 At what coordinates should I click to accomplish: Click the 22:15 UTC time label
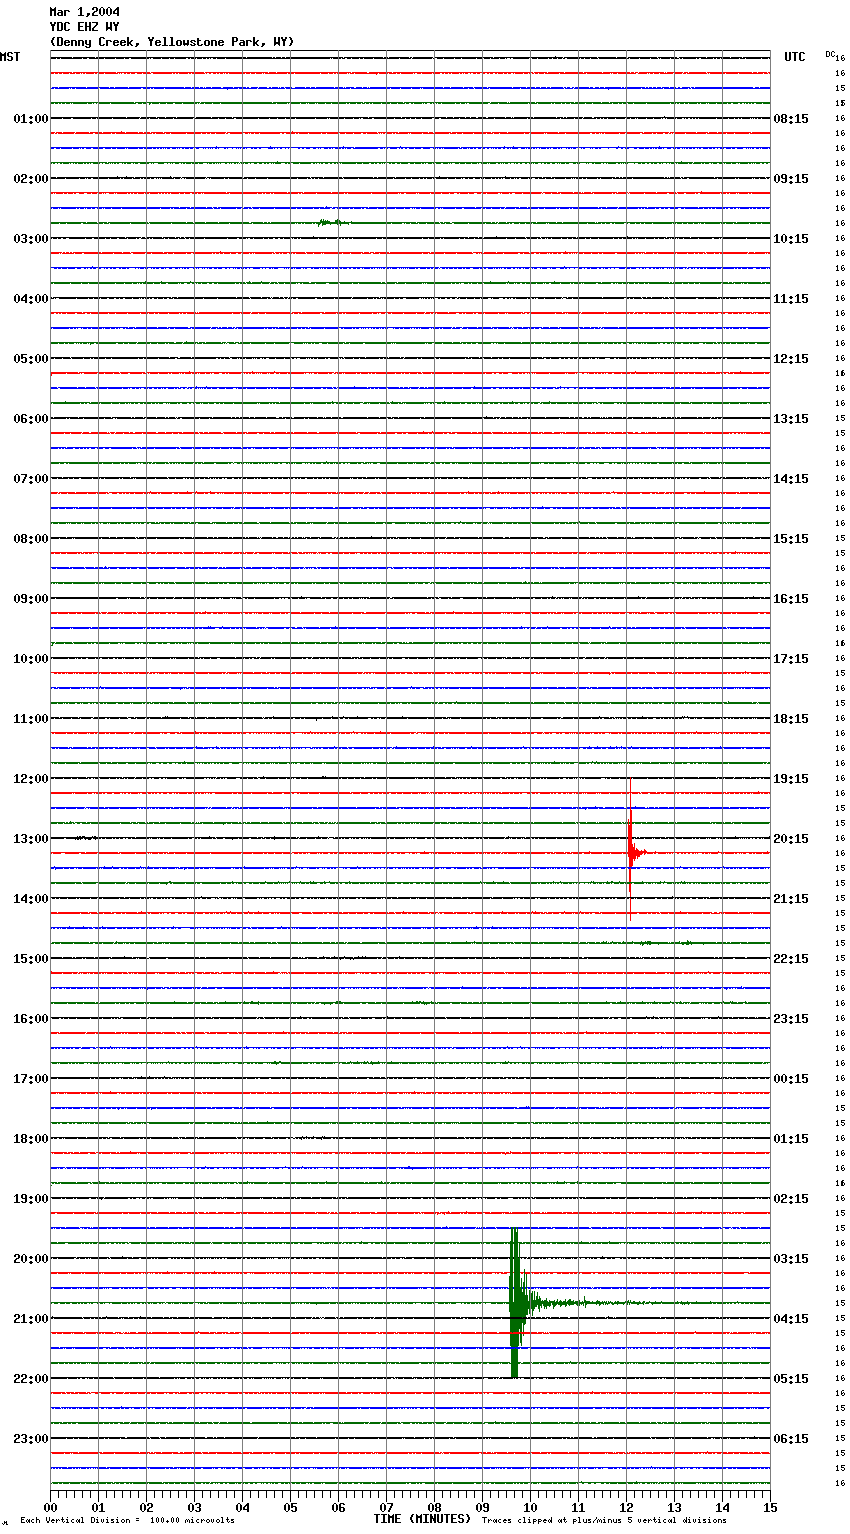coord(791,959)
